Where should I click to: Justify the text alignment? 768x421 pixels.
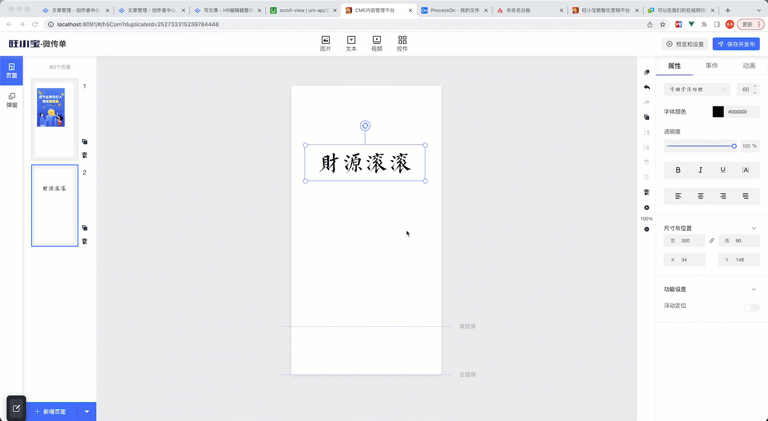745,196
